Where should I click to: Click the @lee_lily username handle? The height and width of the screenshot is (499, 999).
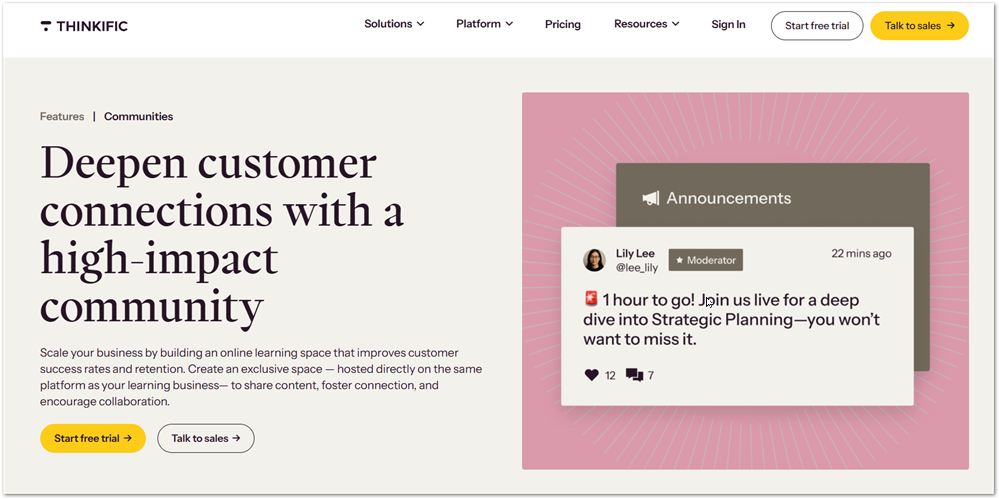click(636, 268)
